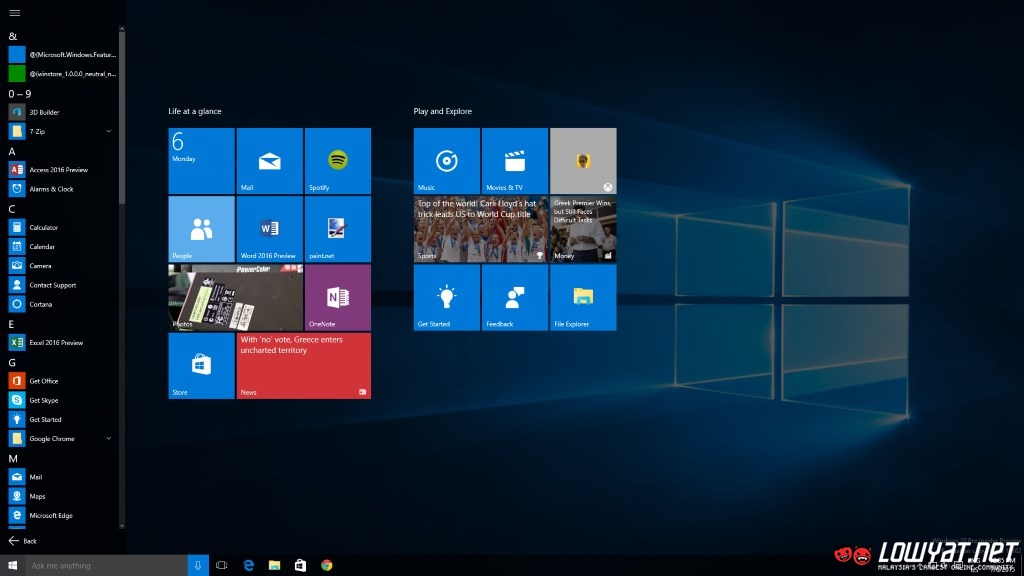Open Word 2016 Preview tile
Image resolution: width=1024 pixels, height=576 pixels.
tap(269, 229)
